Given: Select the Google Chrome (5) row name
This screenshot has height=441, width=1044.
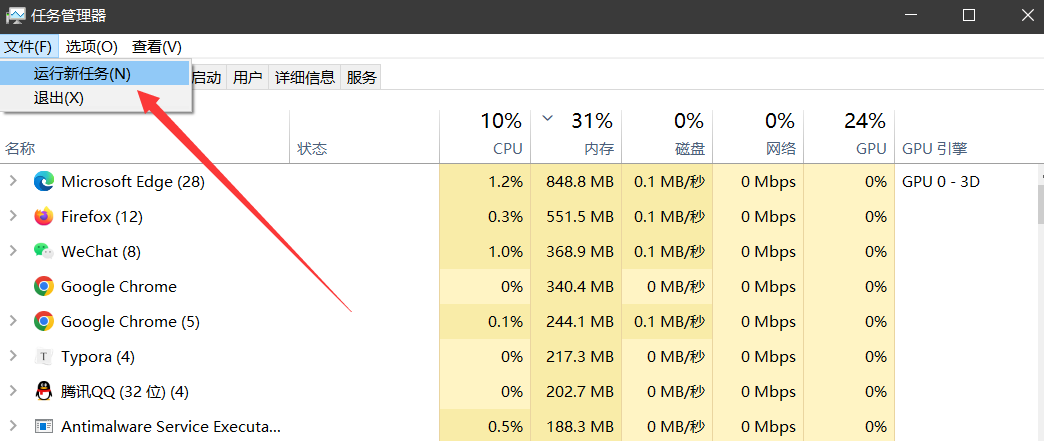Looking at the screenshot, I should tap(130, 322).
